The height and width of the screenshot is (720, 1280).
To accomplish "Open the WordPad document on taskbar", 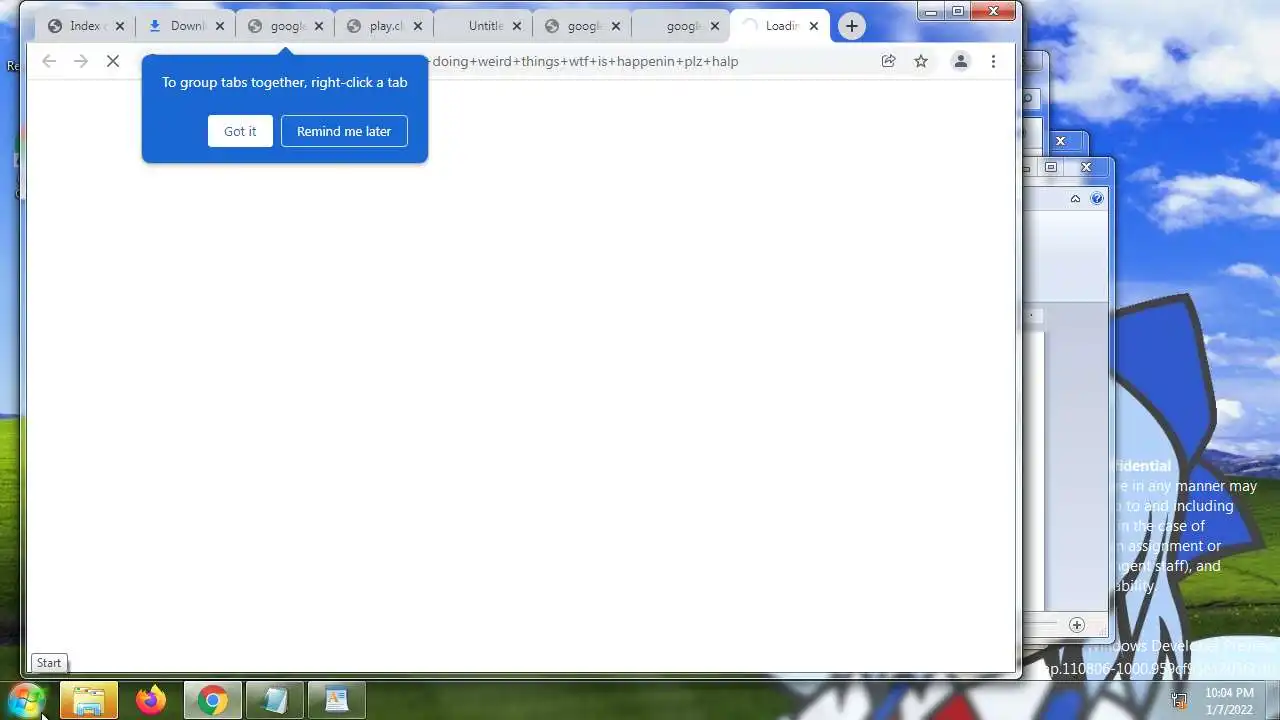I will 336,701.
